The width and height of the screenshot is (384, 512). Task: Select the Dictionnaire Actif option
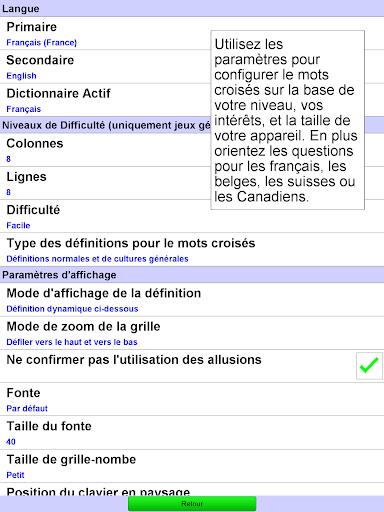192,100
